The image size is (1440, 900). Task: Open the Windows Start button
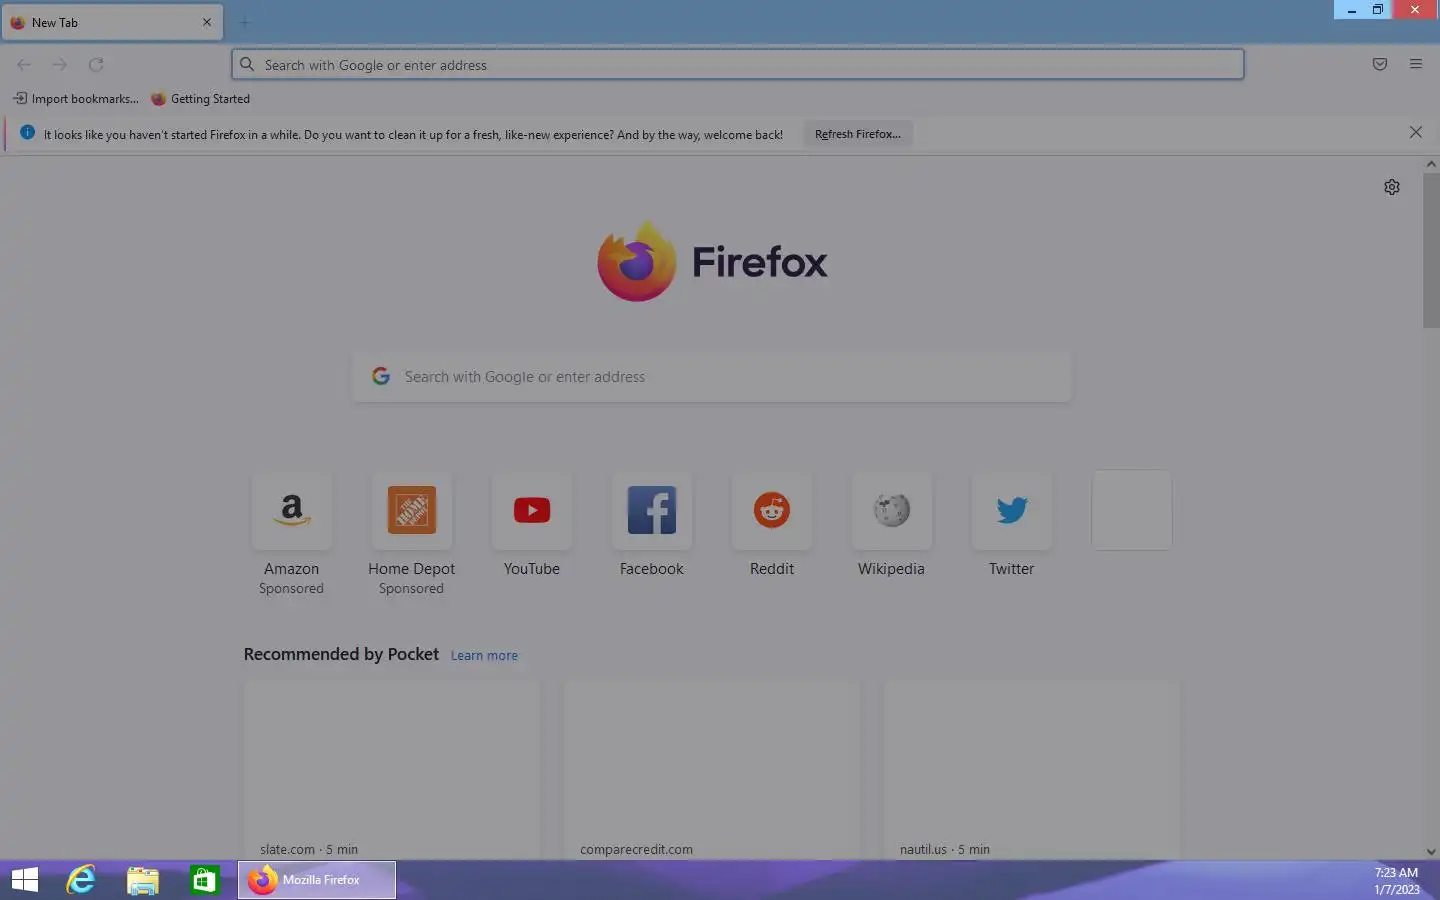click(x=25, y=880)
